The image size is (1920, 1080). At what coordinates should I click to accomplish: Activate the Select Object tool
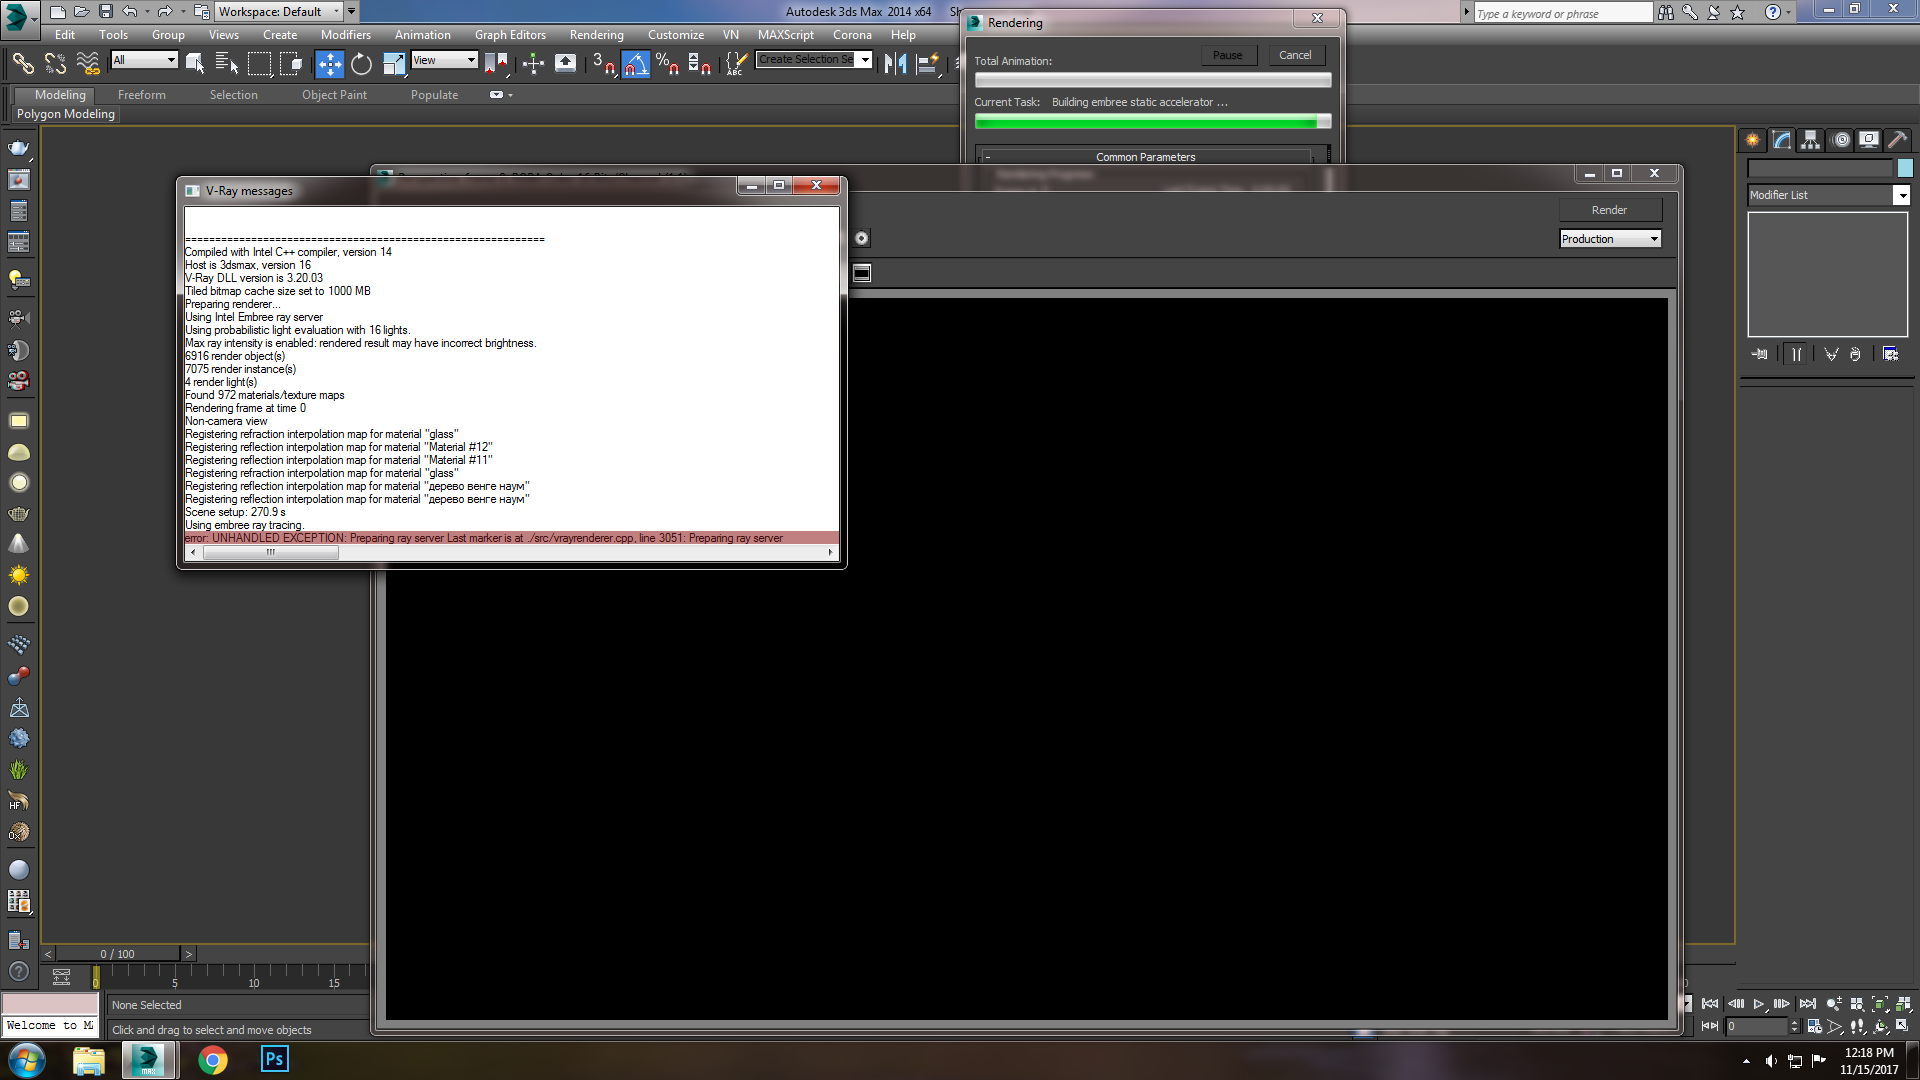(195, 64)
